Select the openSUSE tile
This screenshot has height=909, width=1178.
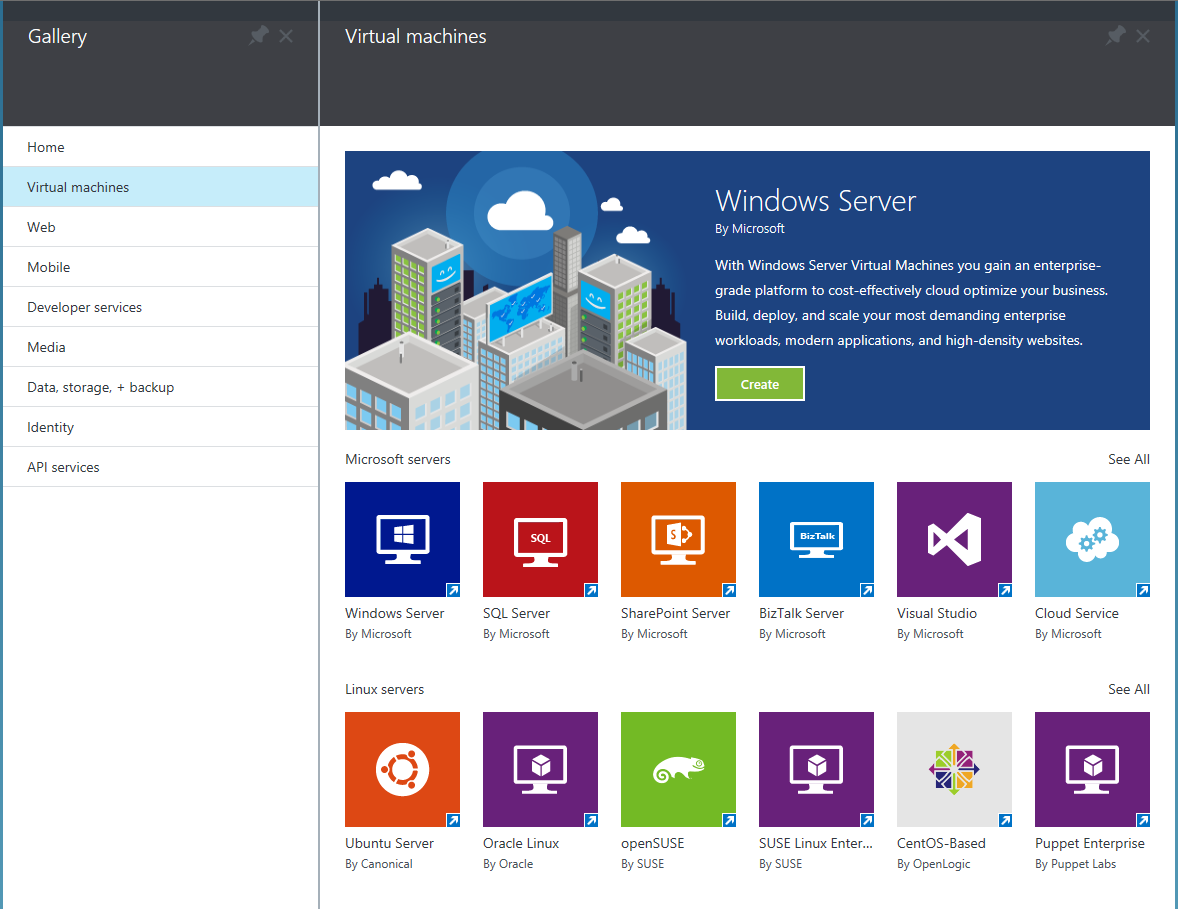(678, 769)
